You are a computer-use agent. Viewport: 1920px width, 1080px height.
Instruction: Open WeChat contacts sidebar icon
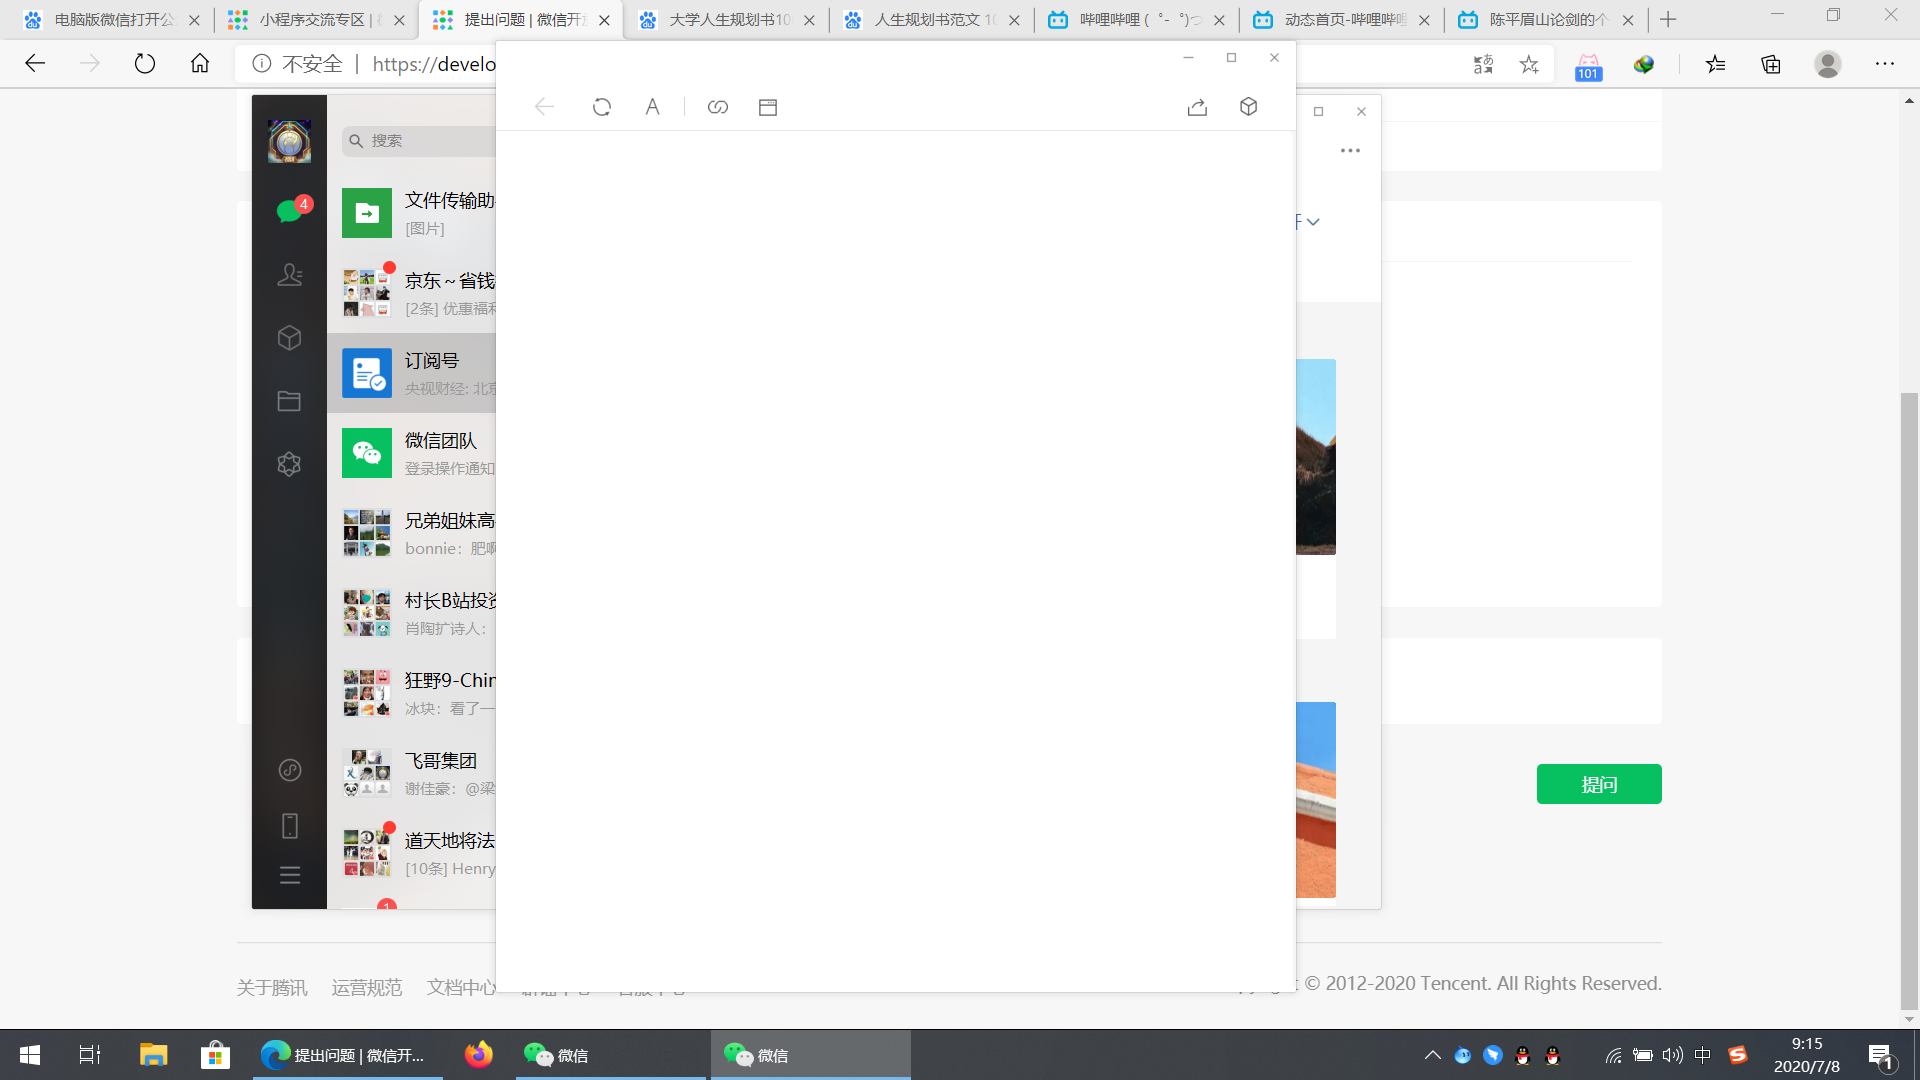coord(289,275)
